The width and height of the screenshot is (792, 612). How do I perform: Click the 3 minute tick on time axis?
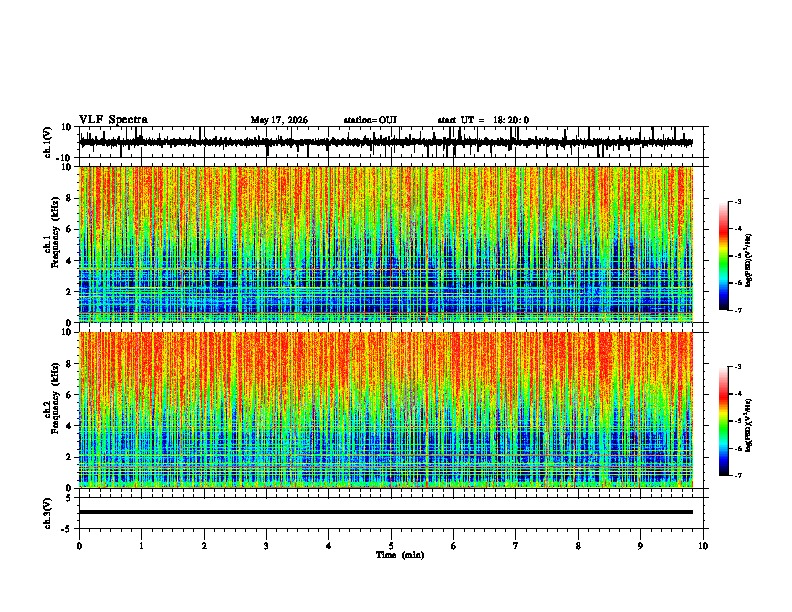pos(266,546)
